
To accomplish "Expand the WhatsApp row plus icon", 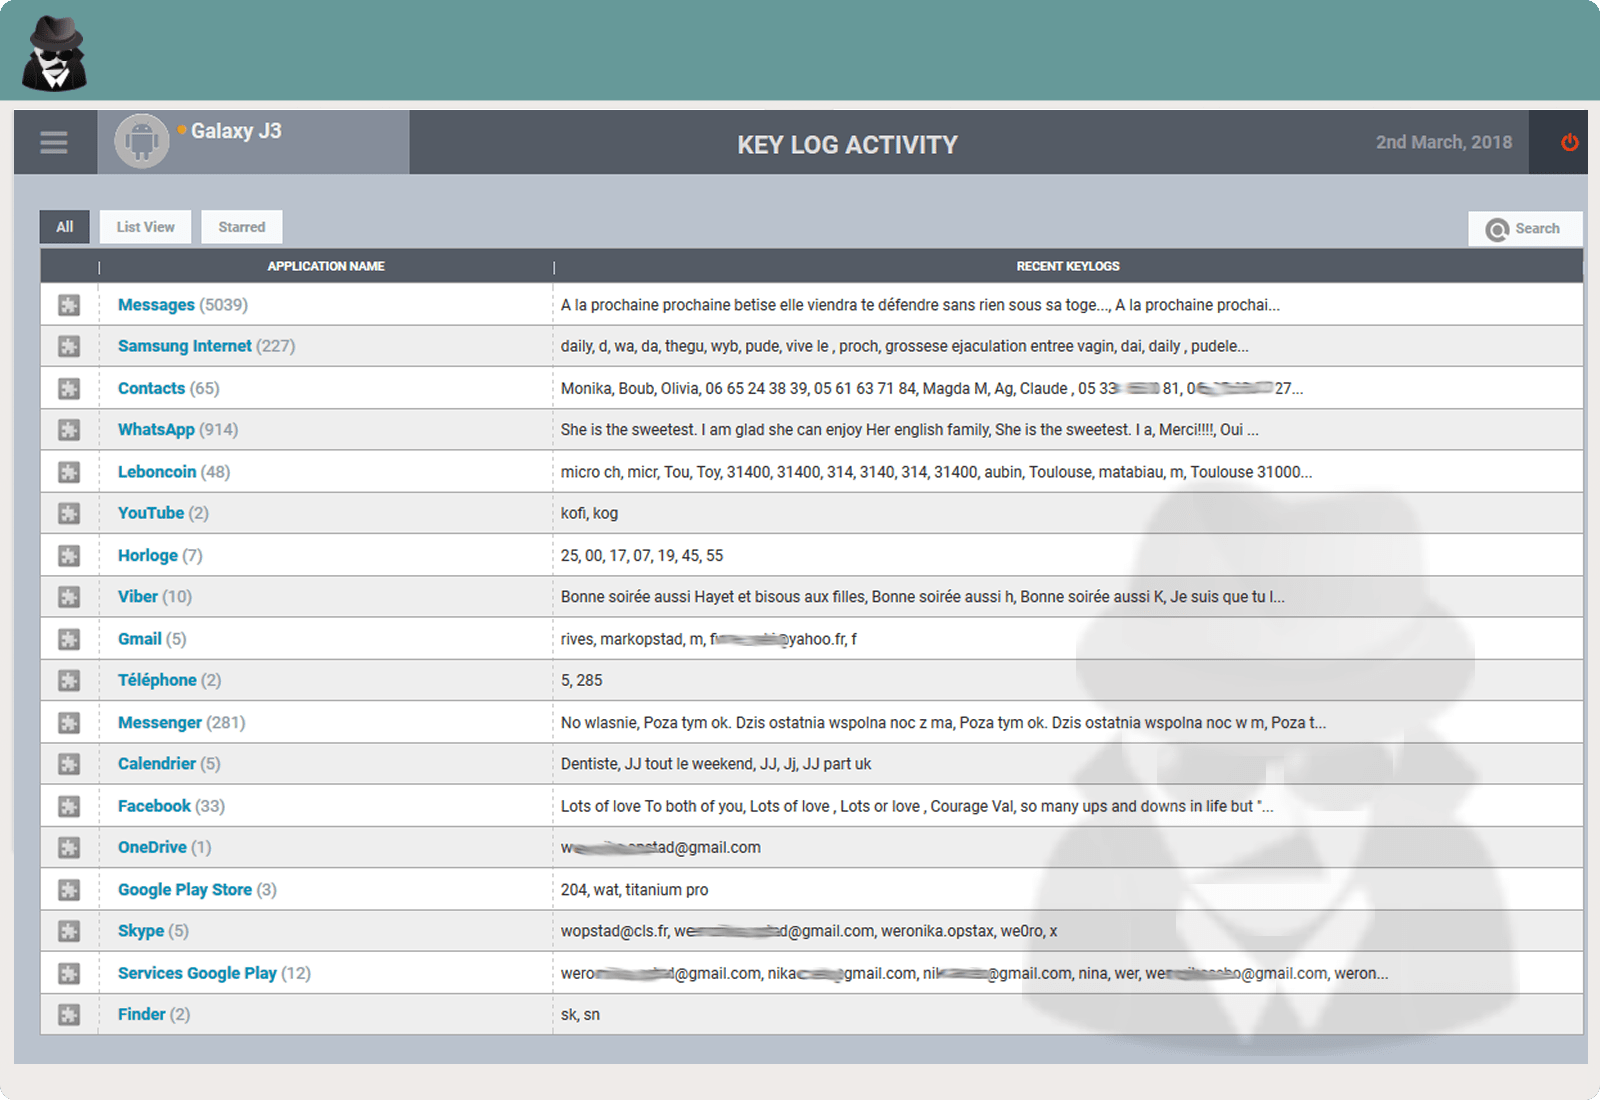I will pos(69,430).
